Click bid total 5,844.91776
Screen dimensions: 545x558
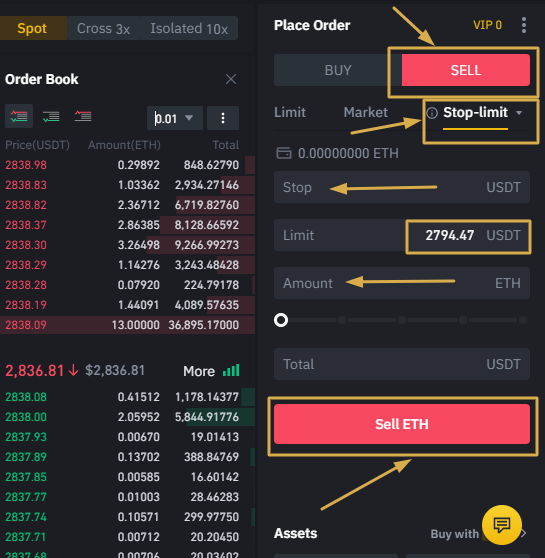(x=207, y=417)
